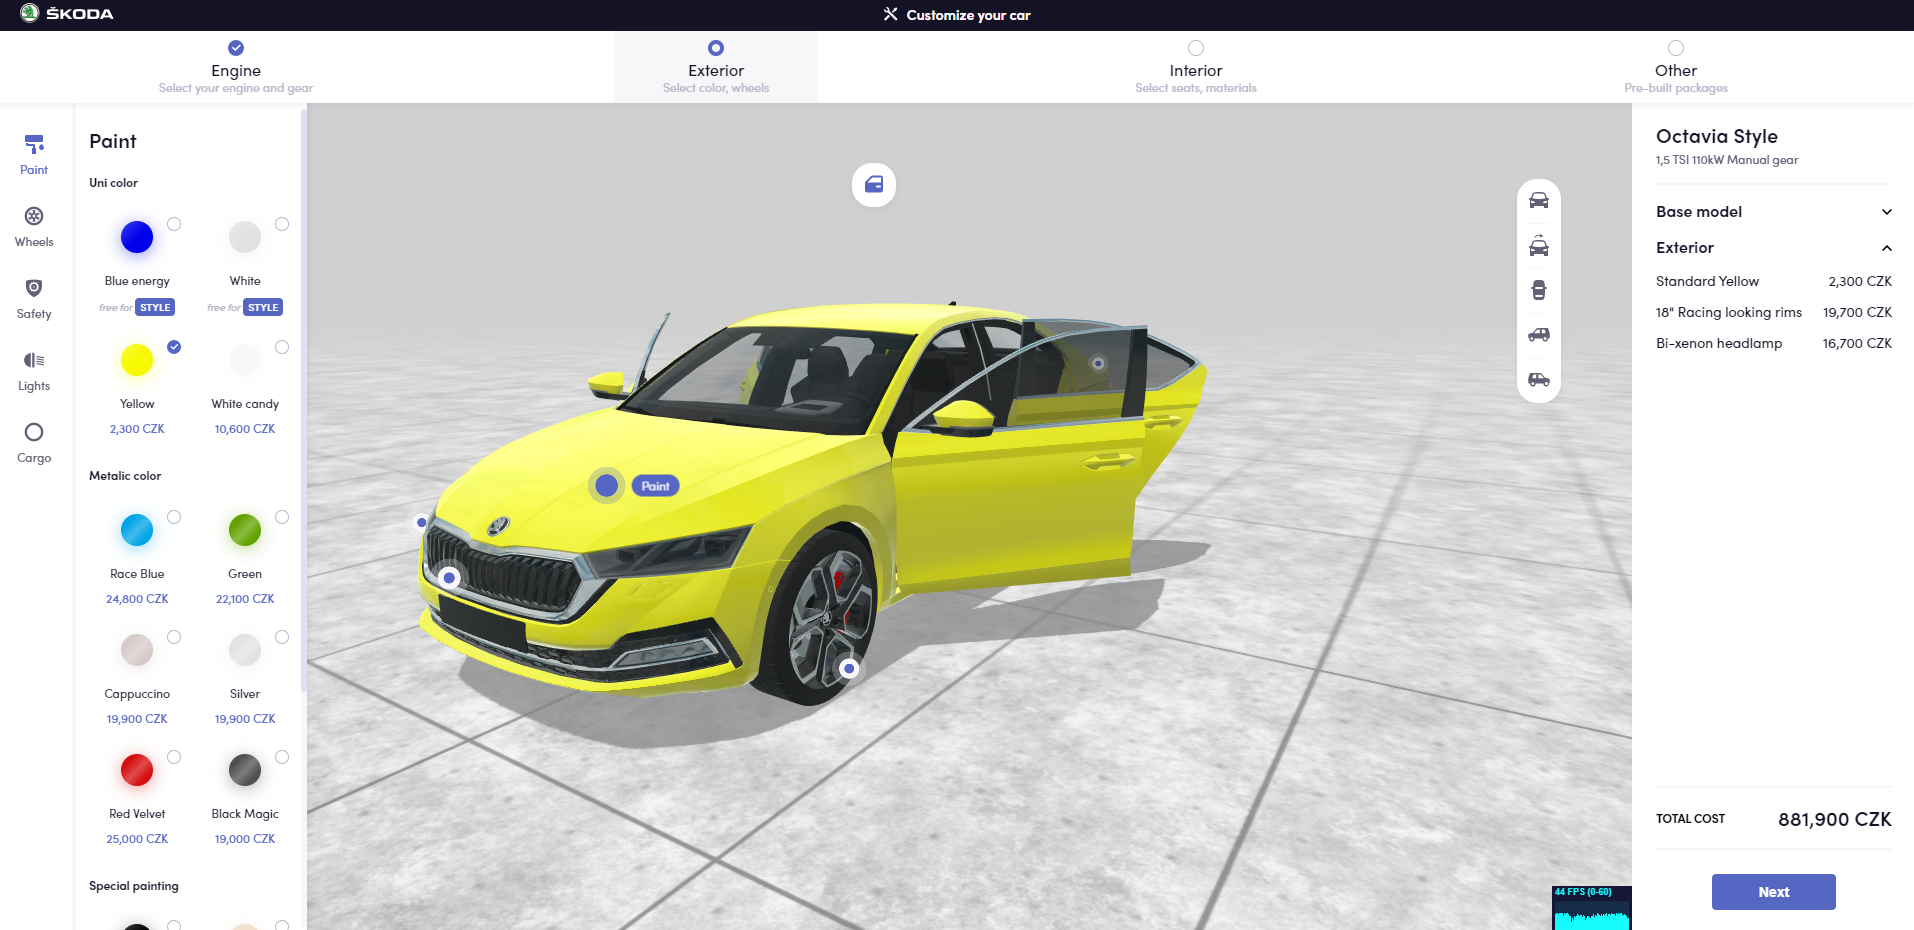
Task: Click the hotspot on the rear side window
Action: [x=1098, y=363]
